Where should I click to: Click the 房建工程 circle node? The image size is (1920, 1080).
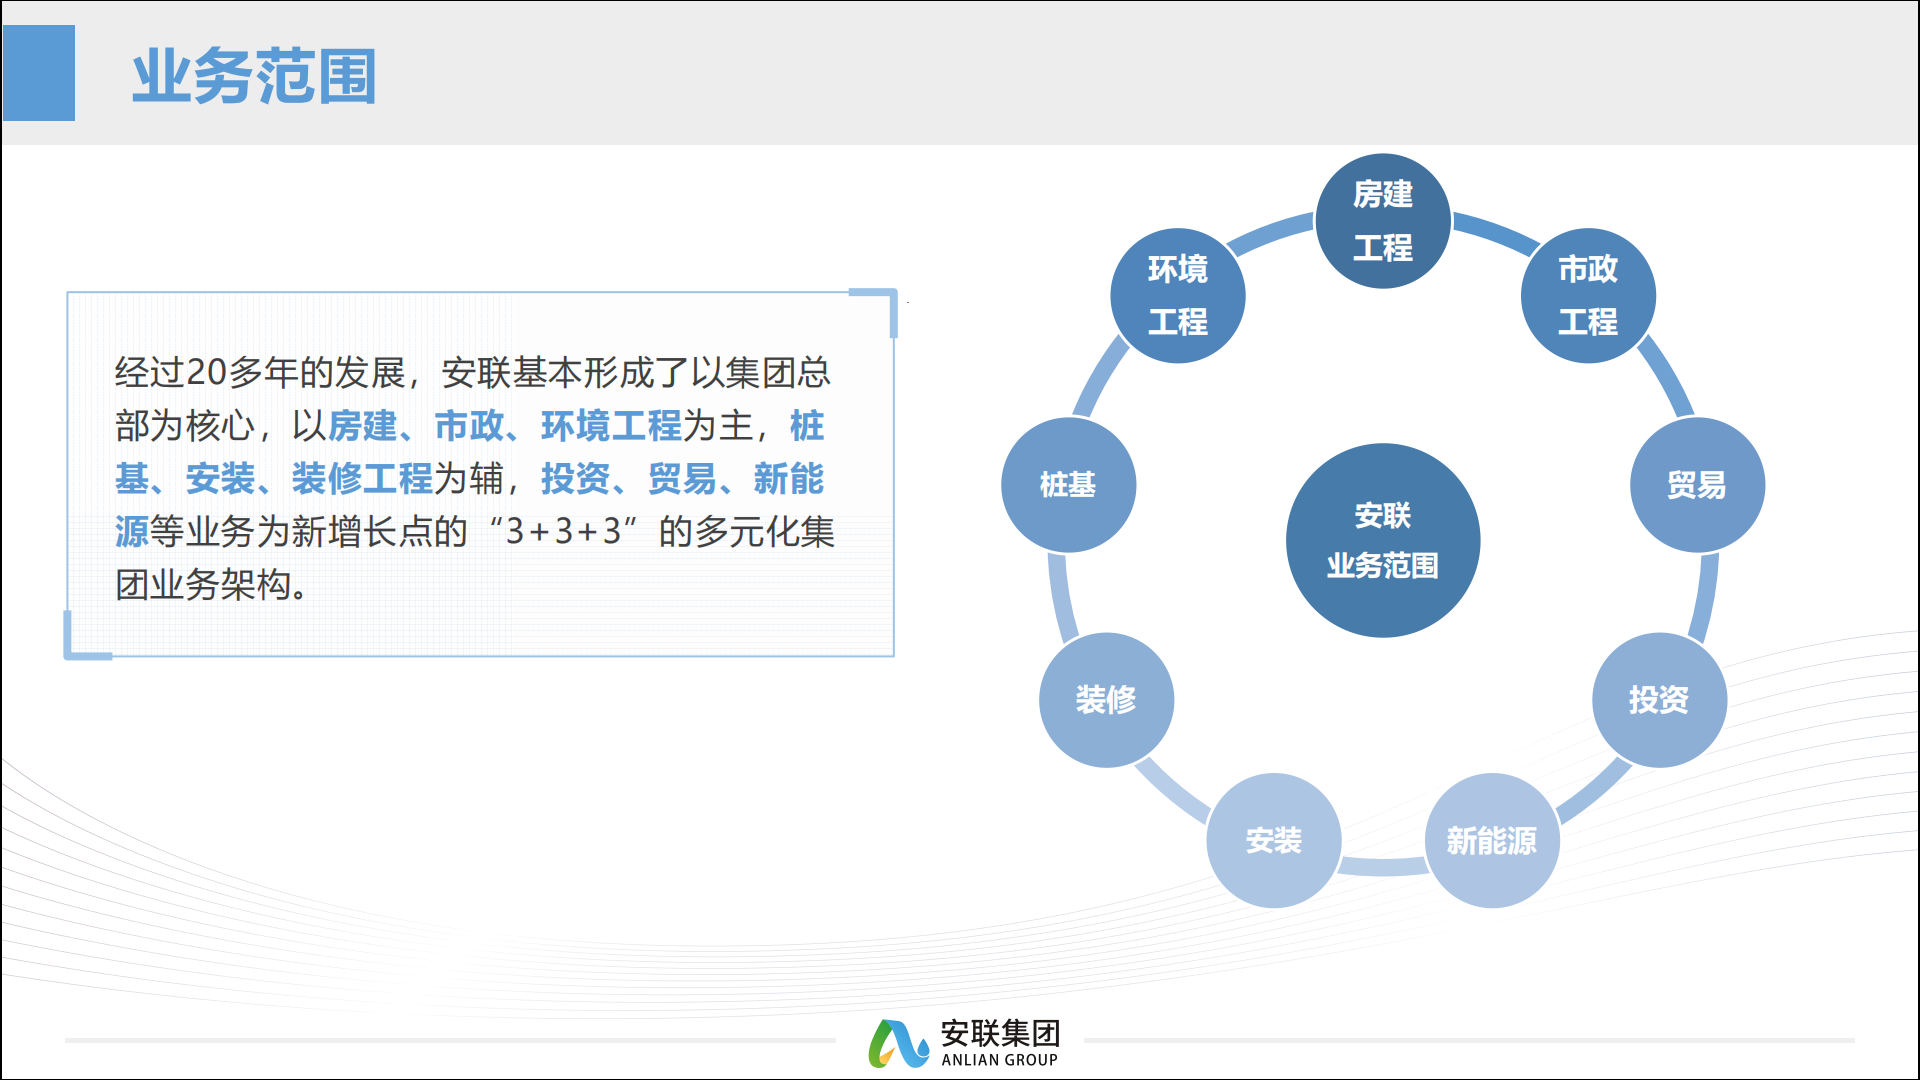(1383, 221)
